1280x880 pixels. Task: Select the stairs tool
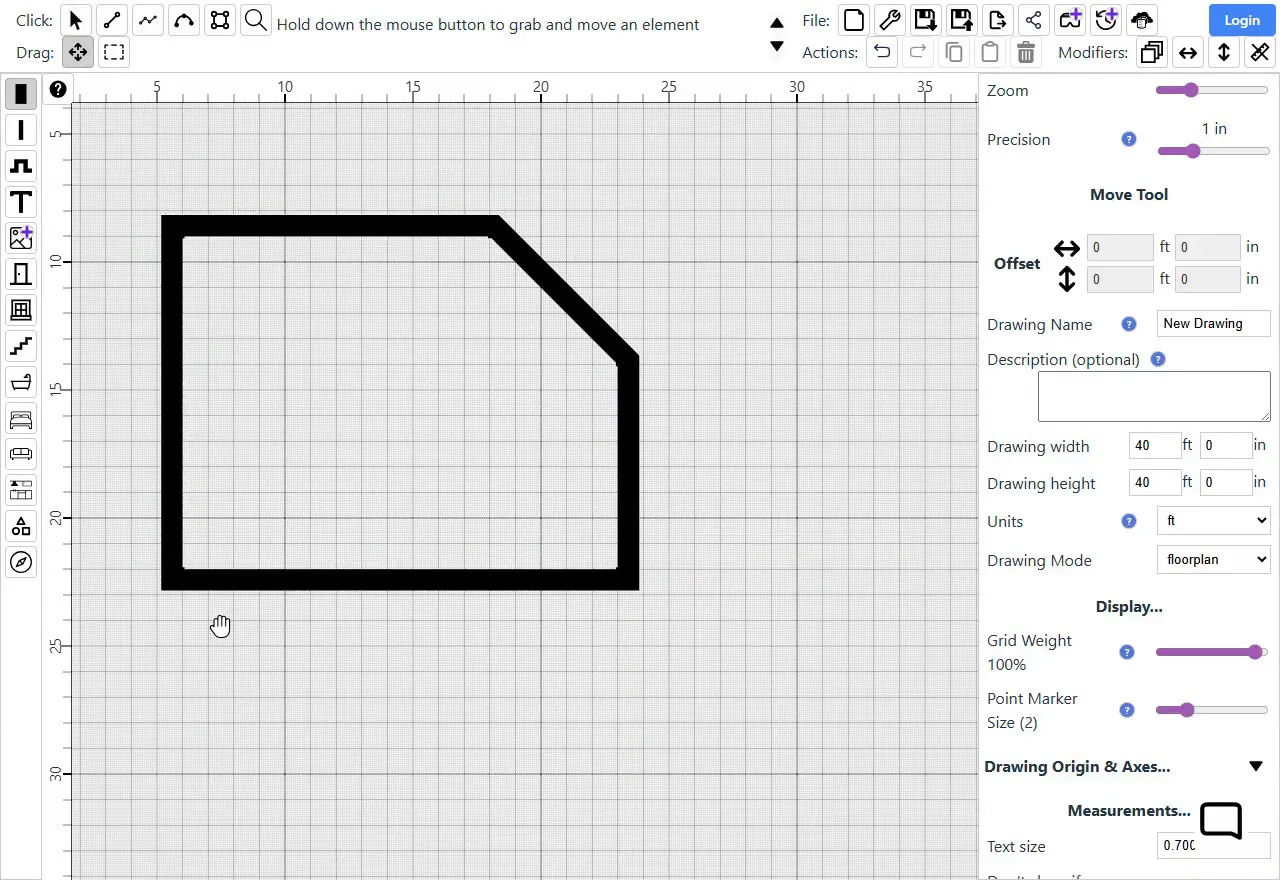tap(21, 346)
